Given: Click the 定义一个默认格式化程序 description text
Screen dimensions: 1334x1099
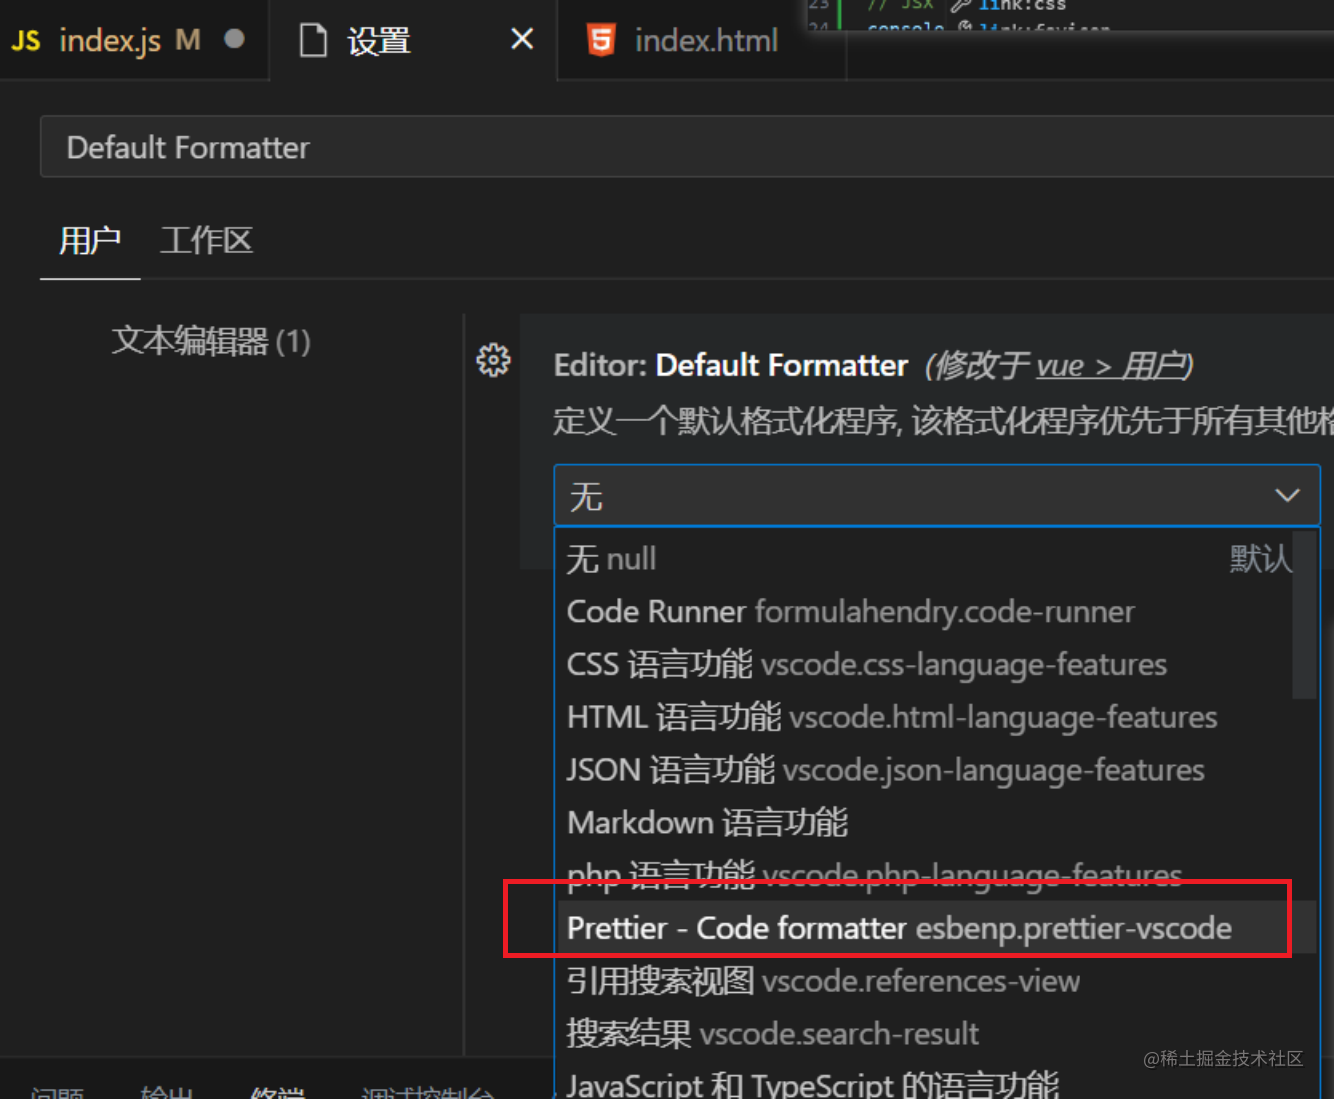Looking at the screenshot, I should 943,421.
